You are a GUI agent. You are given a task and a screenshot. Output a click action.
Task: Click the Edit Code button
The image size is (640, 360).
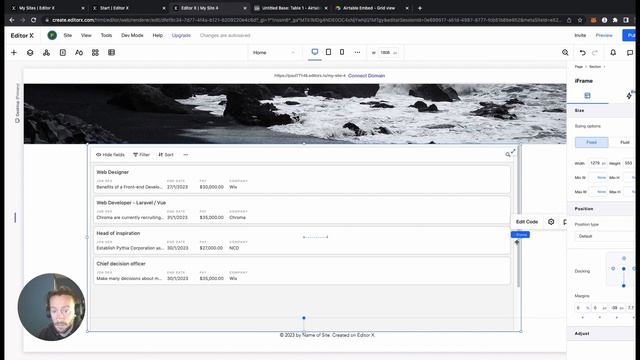(527, 222)
